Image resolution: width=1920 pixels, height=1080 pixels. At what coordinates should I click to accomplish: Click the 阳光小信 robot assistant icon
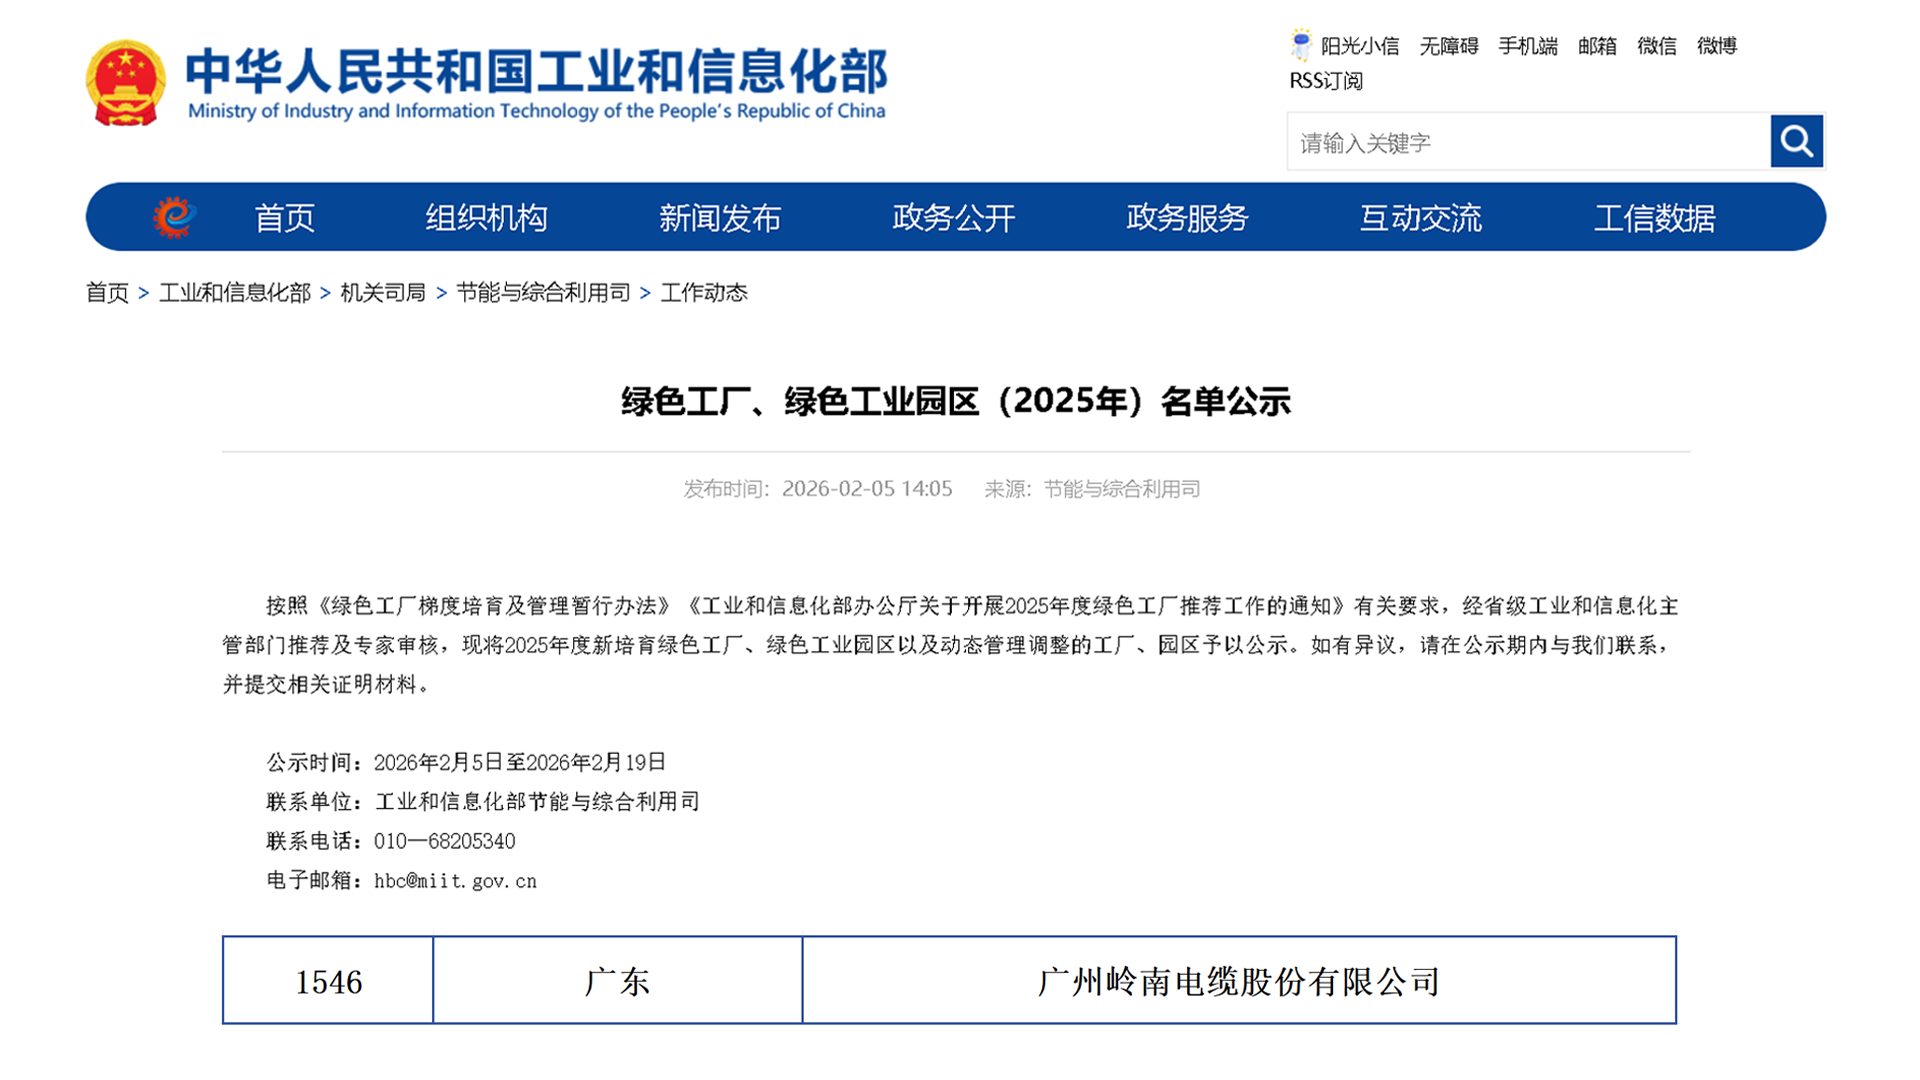tap(1301, 42)
